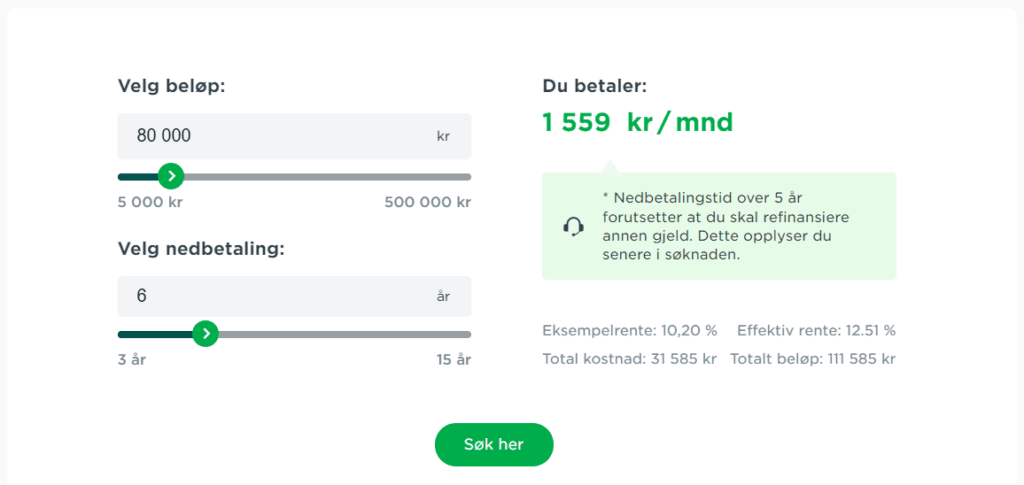
Task: Click the "500 000 kr" maximum amount label
Action: [427, 202]
